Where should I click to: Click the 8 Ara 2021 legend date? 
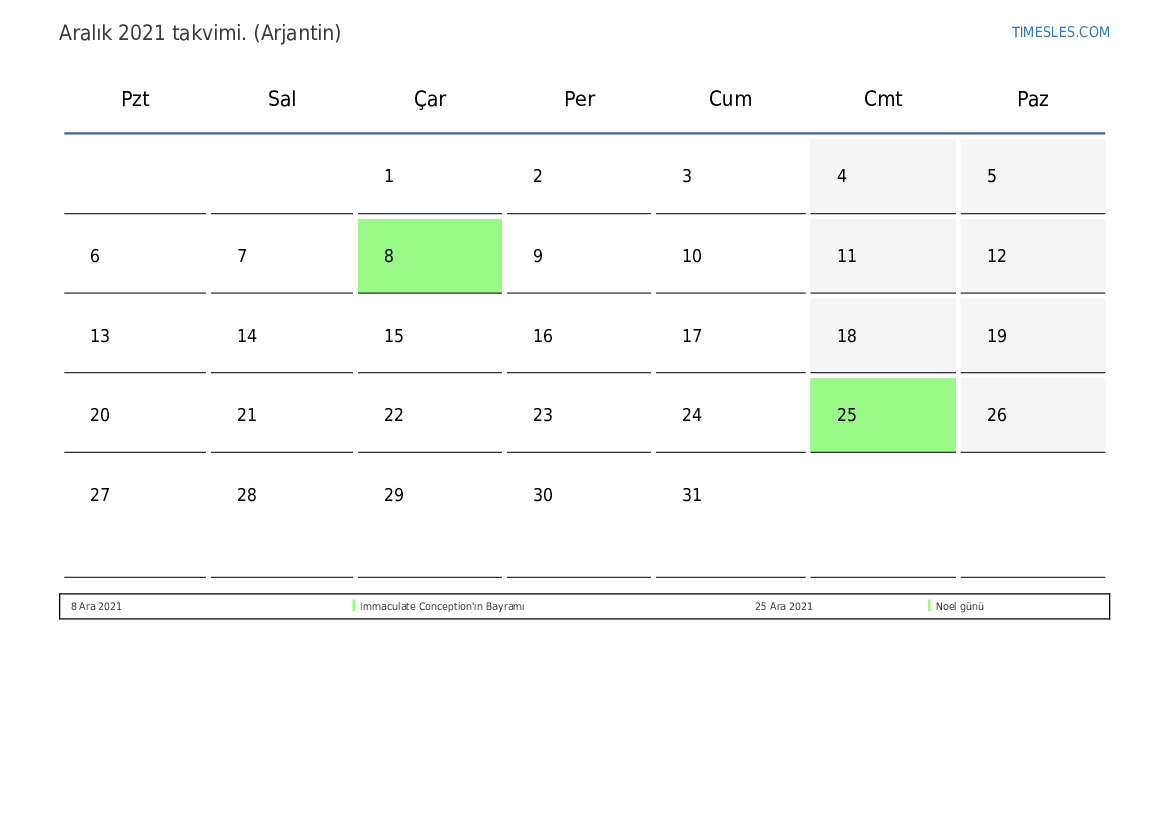96,606
